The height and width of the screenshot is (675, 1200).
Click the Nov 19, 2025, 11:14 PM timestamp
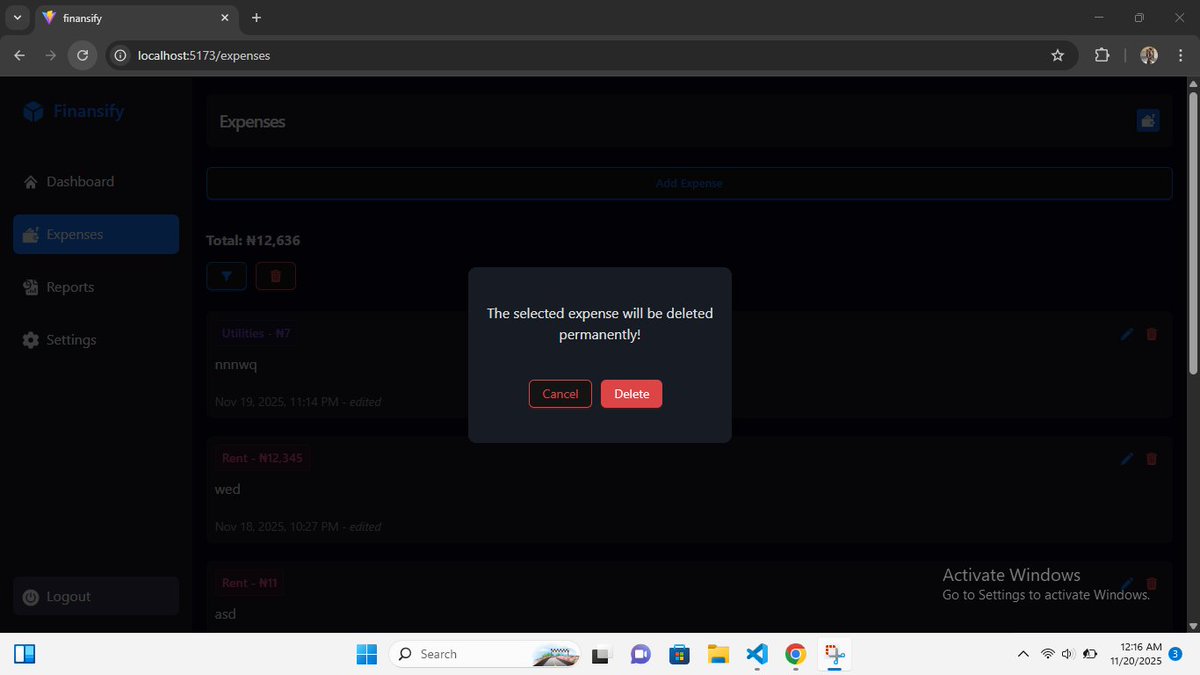275,402
